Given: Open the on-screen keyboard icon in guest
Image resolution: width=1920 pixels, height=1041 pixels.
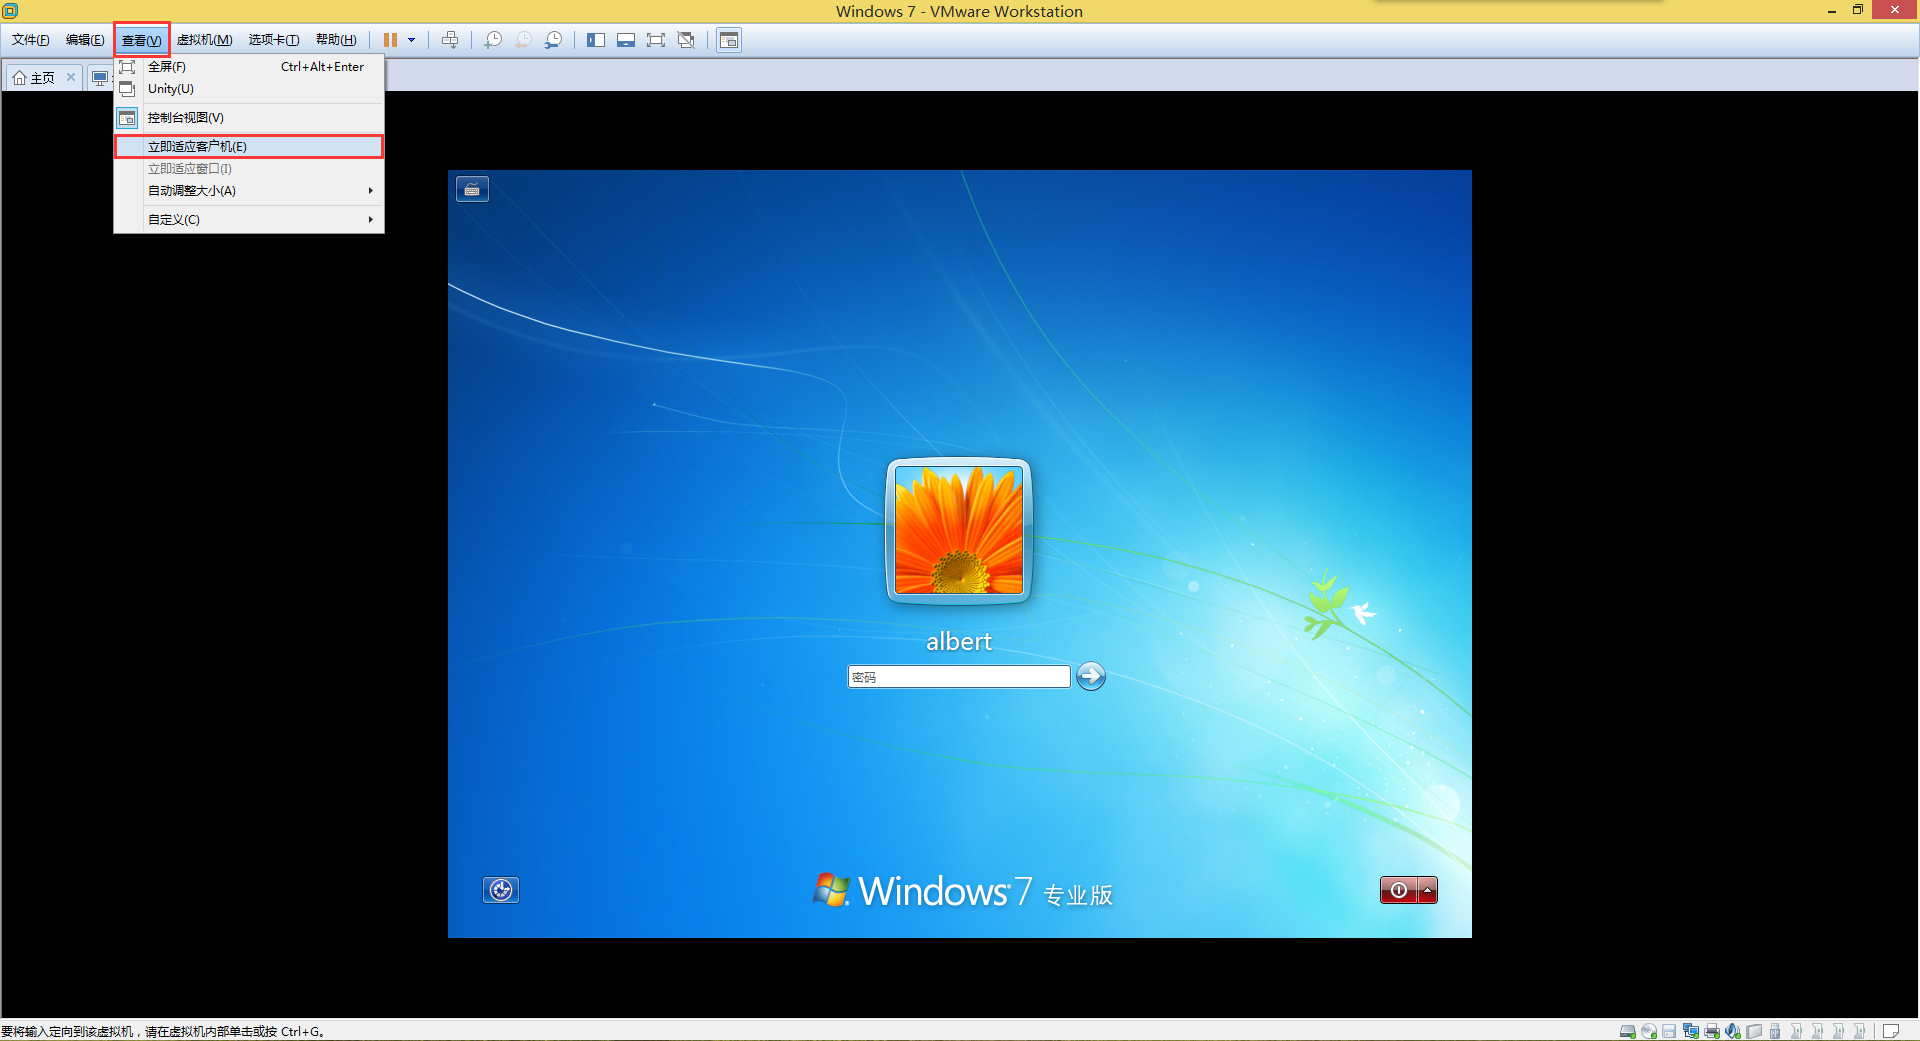Looking at the screenshot, I should coord(472,189).
